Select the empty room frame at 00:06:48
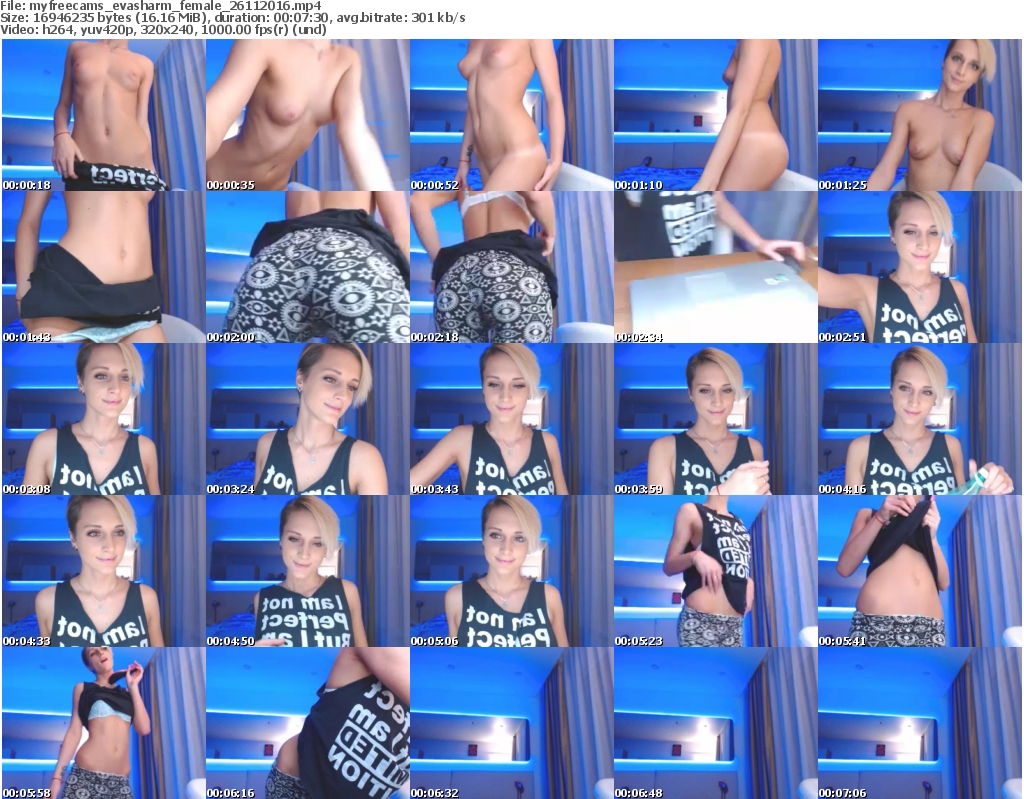 click(715, 723)
